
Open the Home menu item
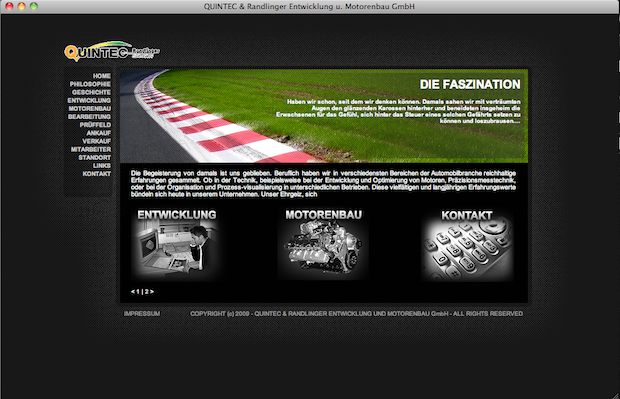(x=102, y=76)
